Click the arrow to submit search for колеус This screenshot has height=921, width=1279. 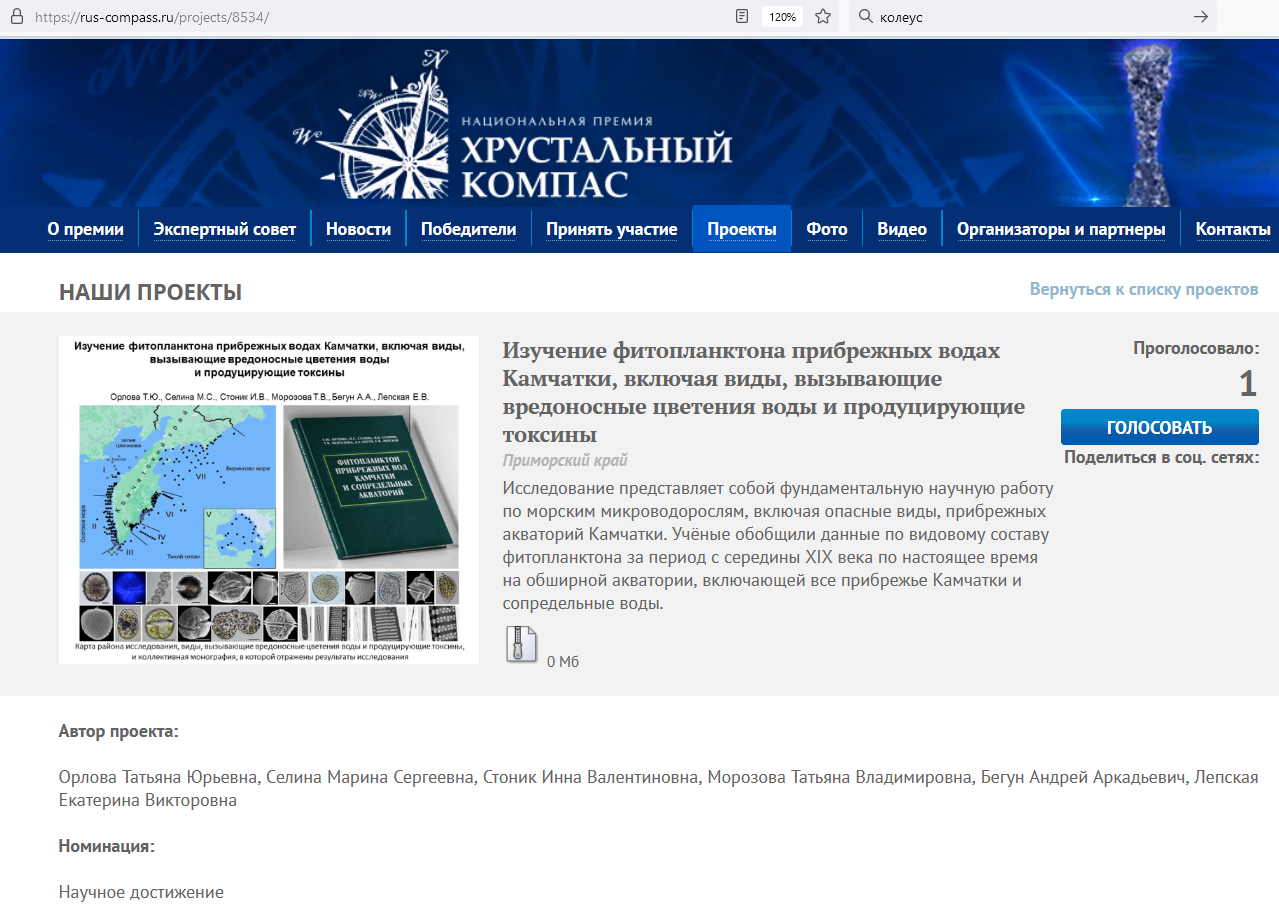(x=1199, y=16)
